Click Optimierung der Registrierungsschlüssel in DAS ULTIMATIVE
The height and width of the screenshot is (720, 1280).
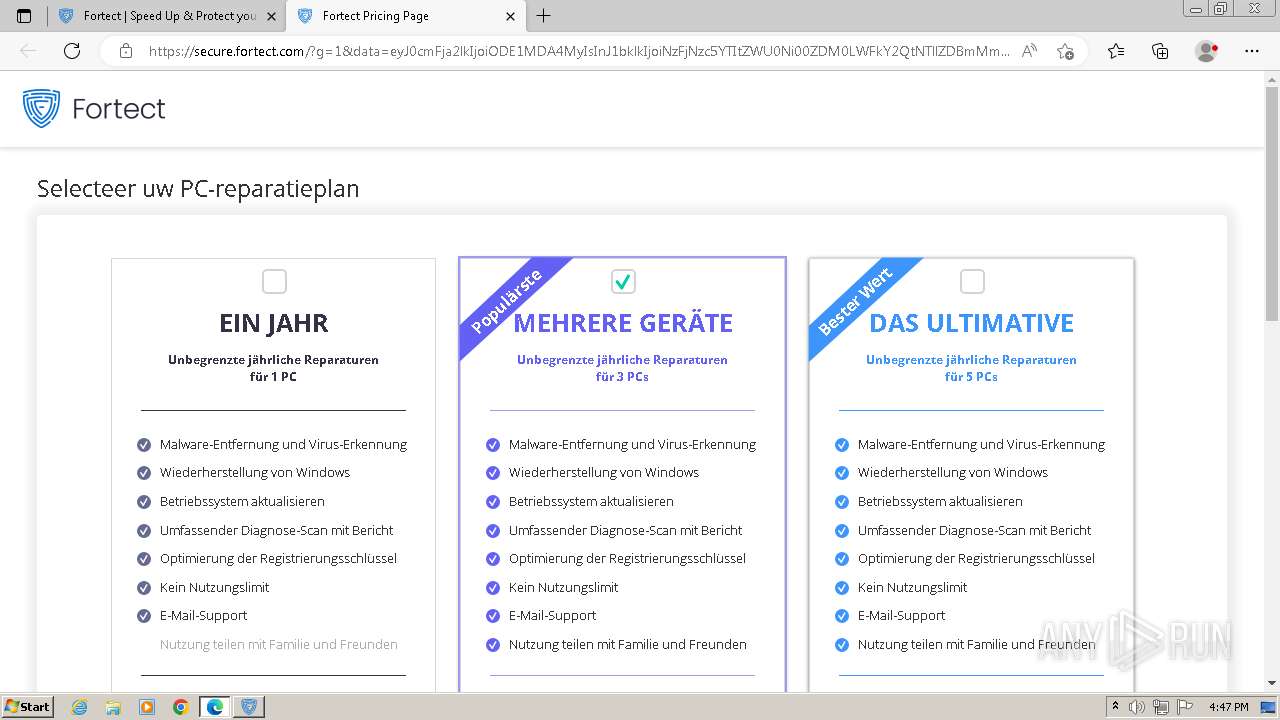[x=976, y=559]
